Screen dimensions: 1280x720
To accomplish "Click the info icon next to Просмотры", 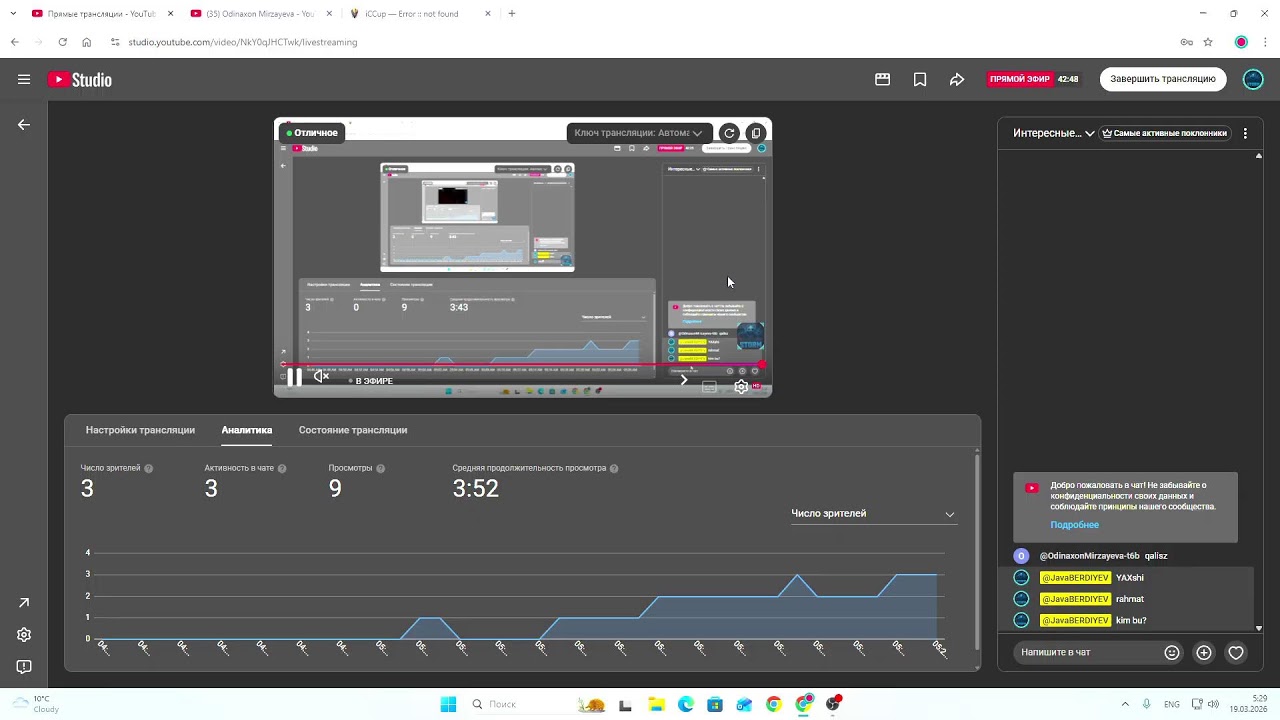I will (x=381, y=468).
